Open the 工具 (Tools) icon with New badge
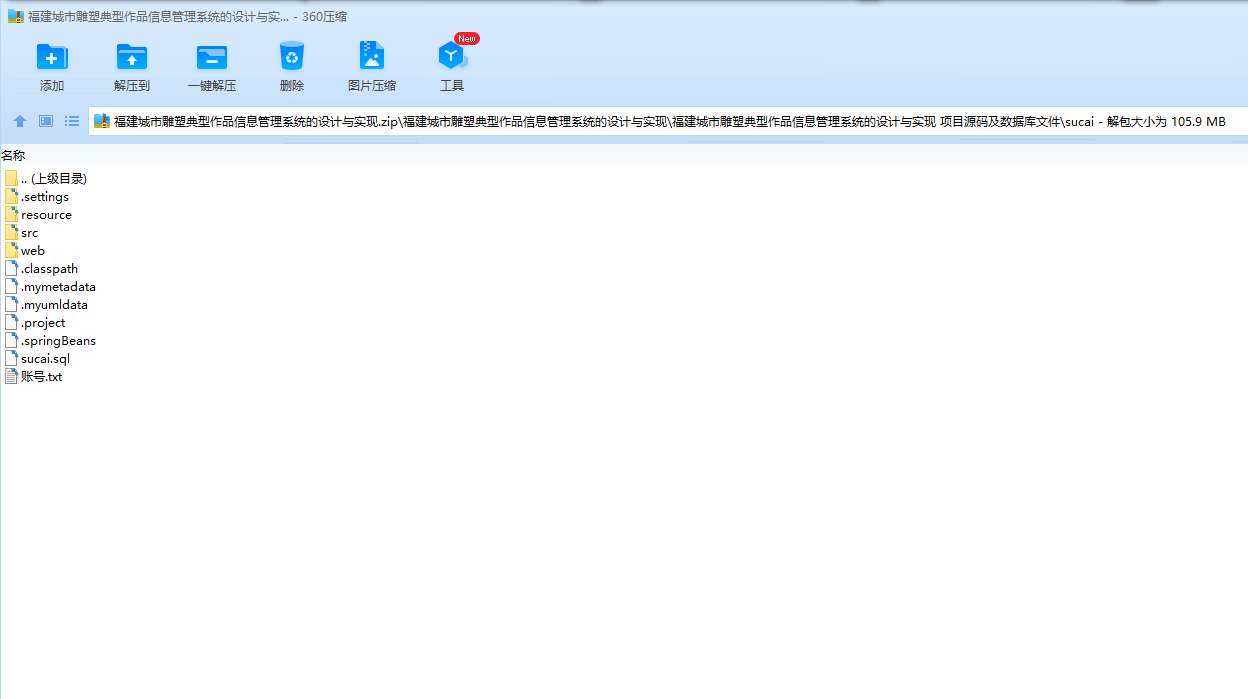This screenshot has height=699, width=1248. [x=452, y=56]
